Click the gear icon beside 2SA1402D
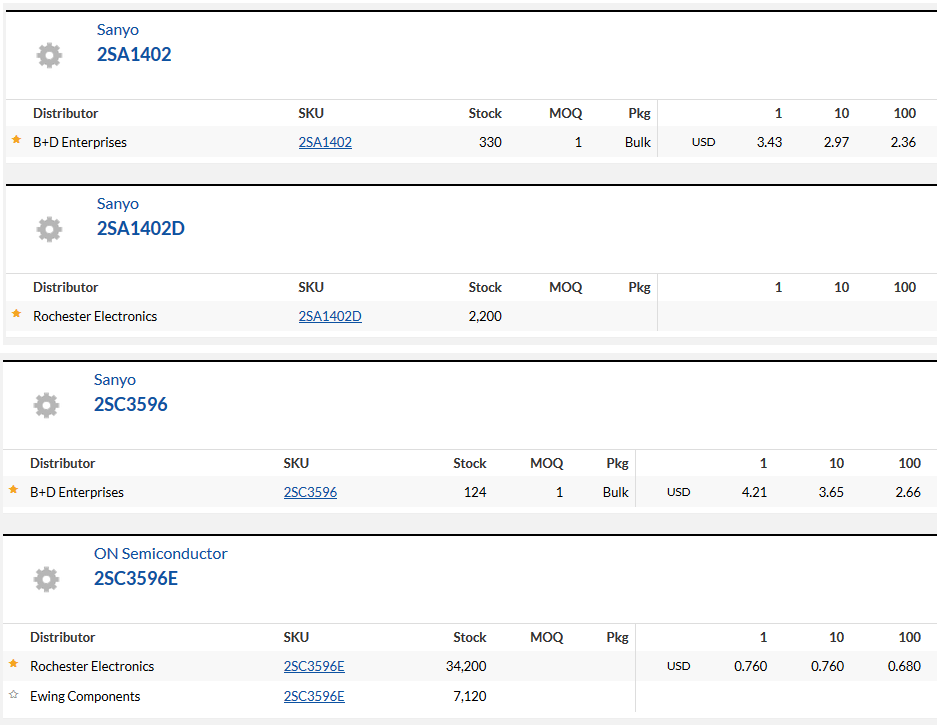937x725 pixels. click(49, 229)
